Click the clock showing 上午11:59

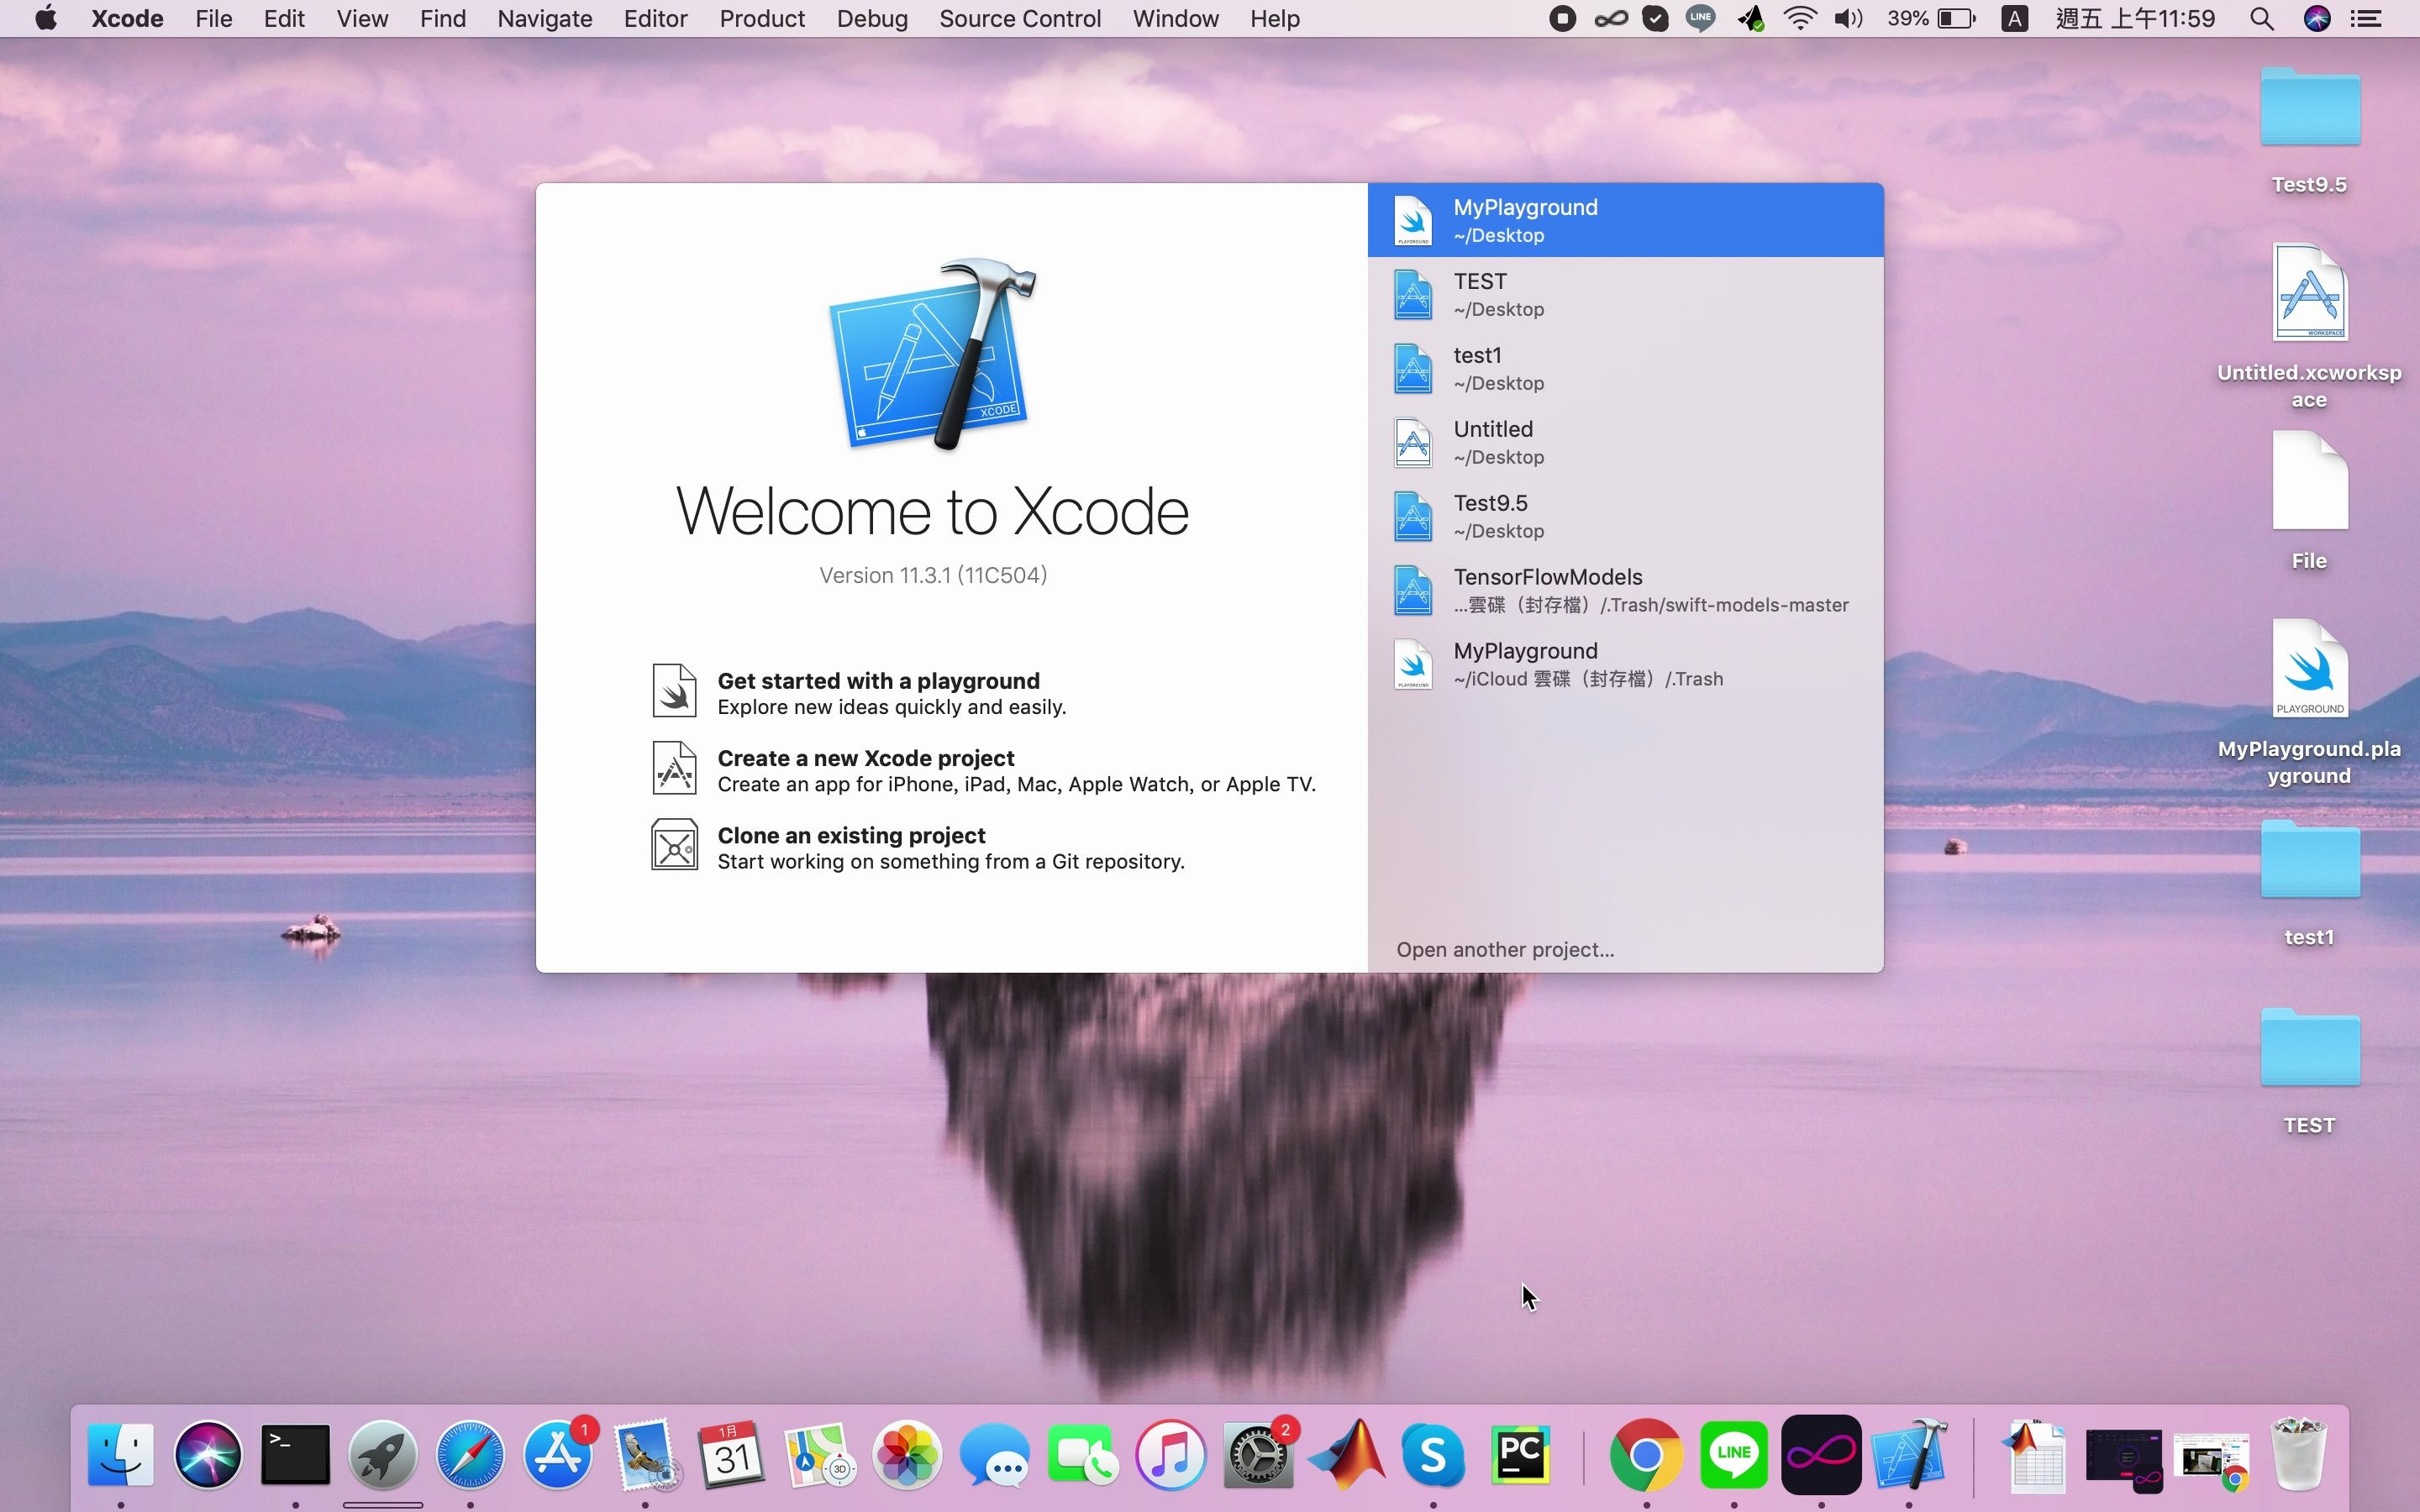pos(2135,19)
